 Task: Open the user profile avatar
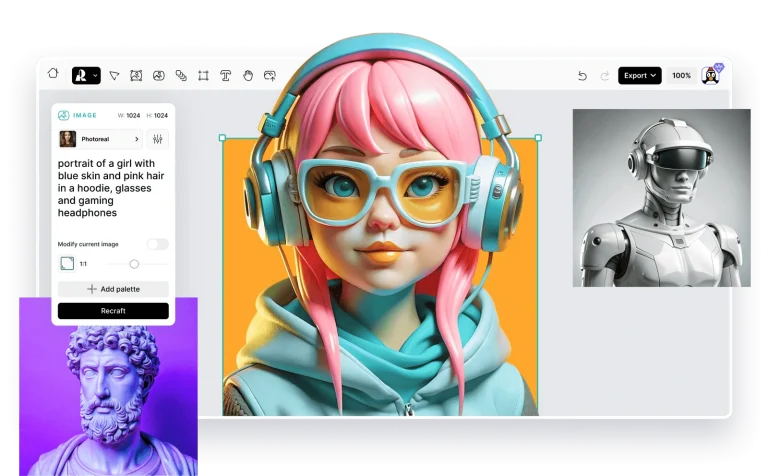point(711,75)
